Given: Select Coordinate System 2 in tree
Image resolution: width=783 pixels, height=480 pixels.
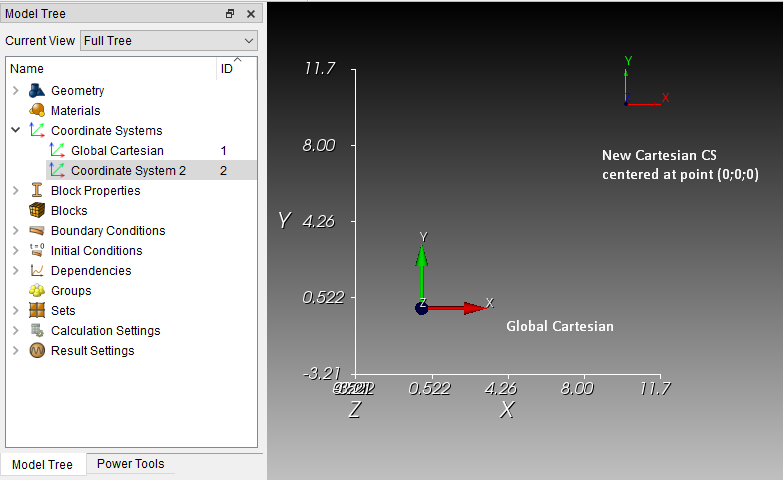Looking at the screenshot, I should click(128, 170).
